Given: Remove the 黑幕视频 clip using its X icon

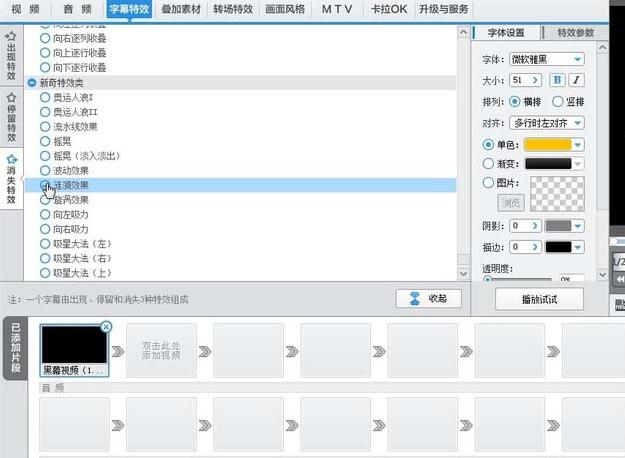Looking at the screenshot, I should tap(107, 327).
